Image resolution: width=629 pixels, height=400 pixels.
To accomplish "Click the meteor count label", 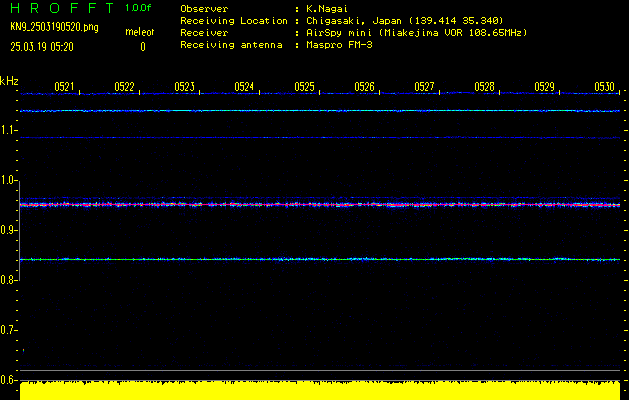I will (x=140, y=32).
